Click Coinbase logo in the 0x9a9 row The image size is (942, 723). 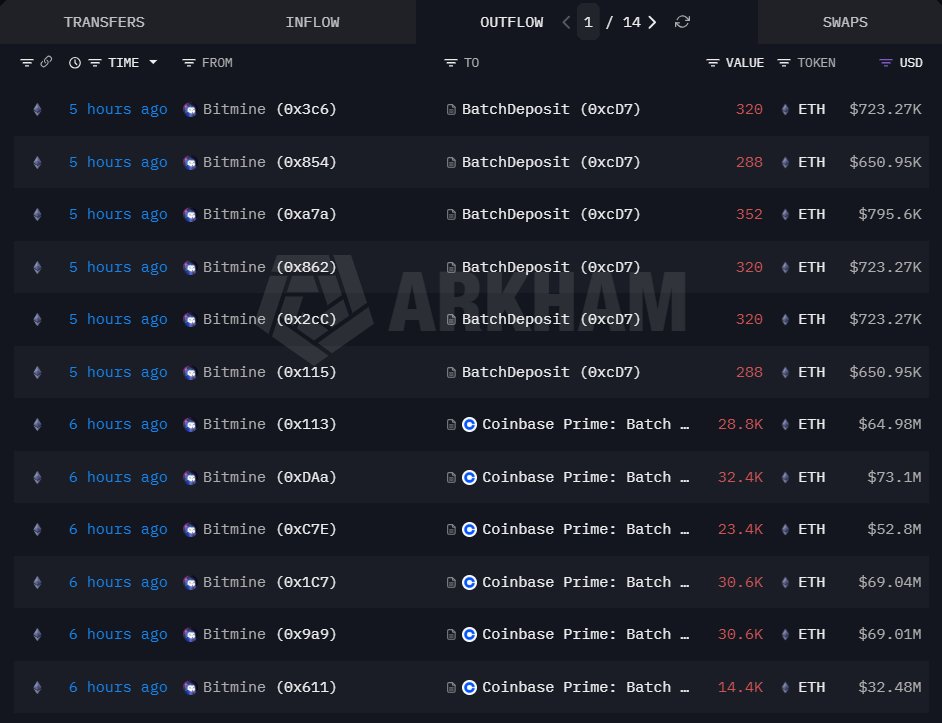[469, 635]
